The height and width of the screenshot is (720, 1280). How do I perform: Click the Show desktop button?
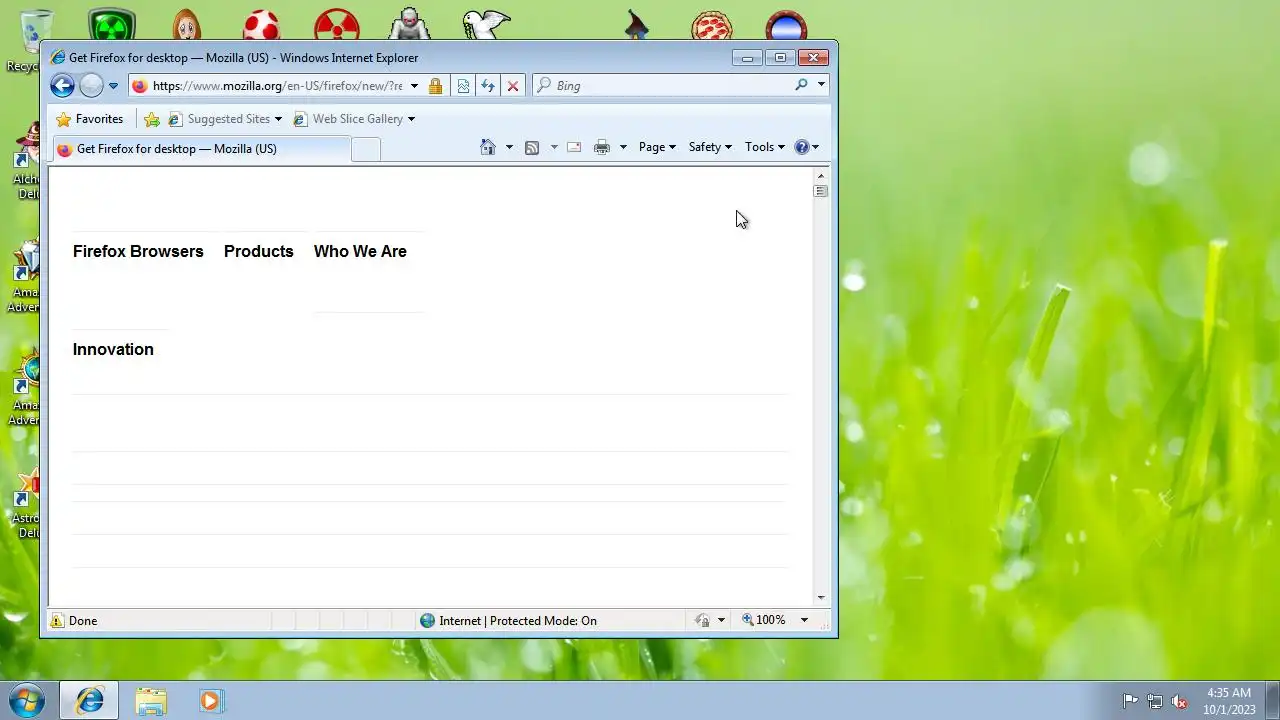(1272, 701)
